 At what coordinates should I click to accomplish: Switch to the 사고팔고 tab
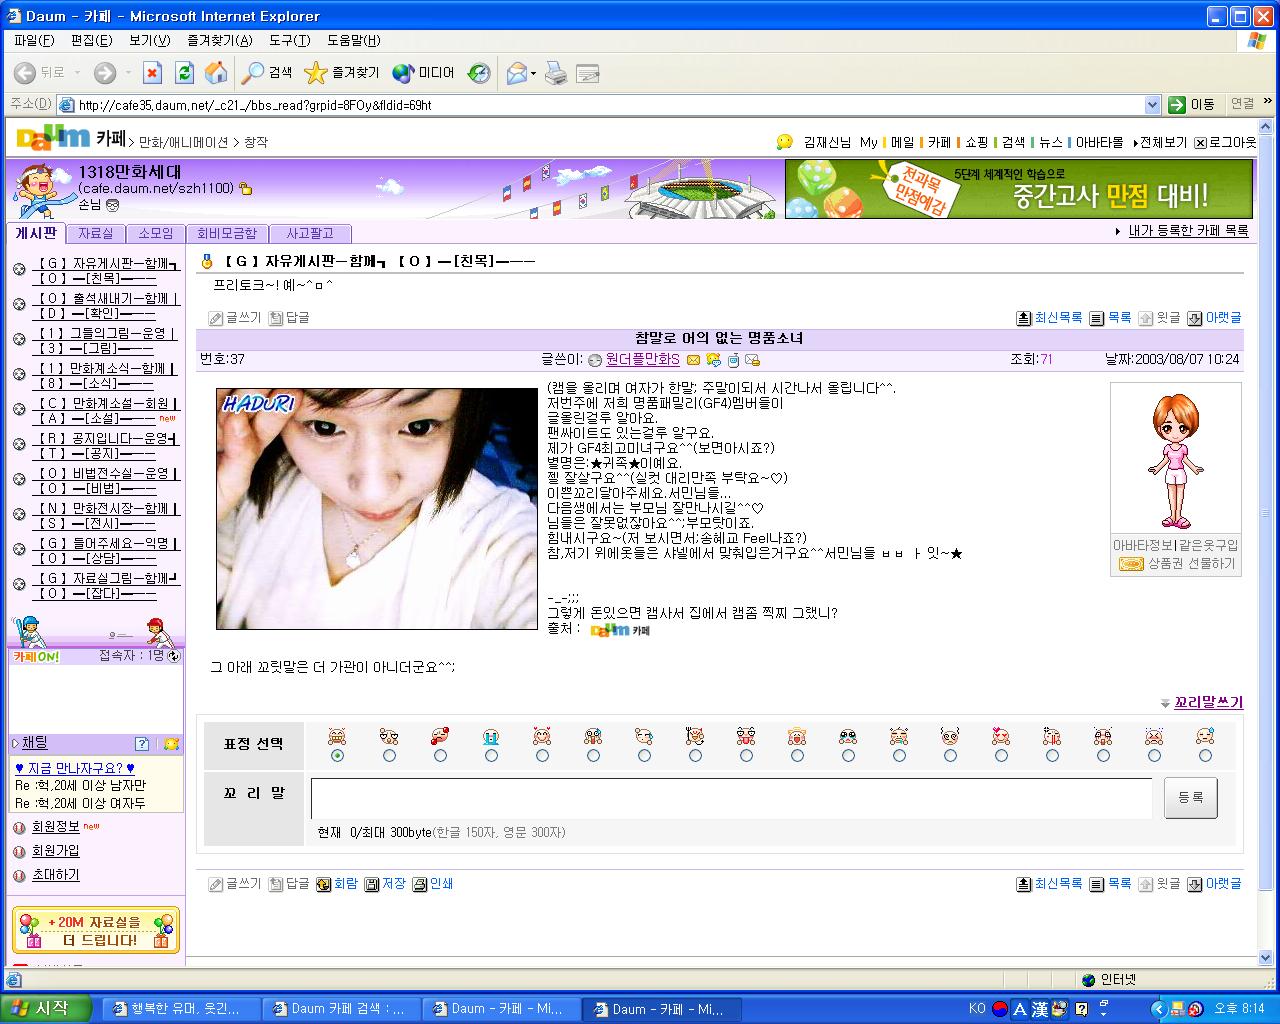click(x=310, y=233)
